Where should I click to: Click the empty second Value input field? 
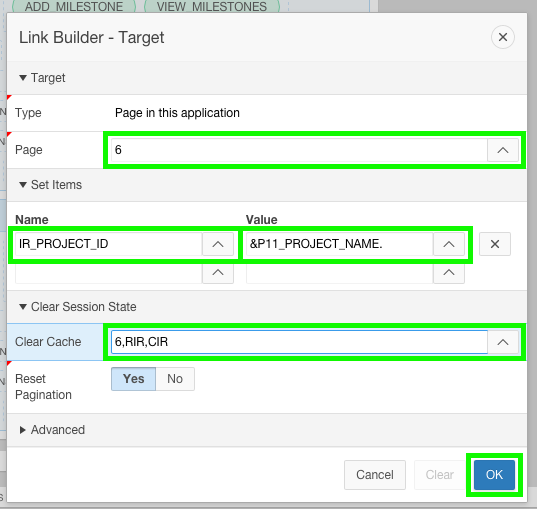point(340,273)
